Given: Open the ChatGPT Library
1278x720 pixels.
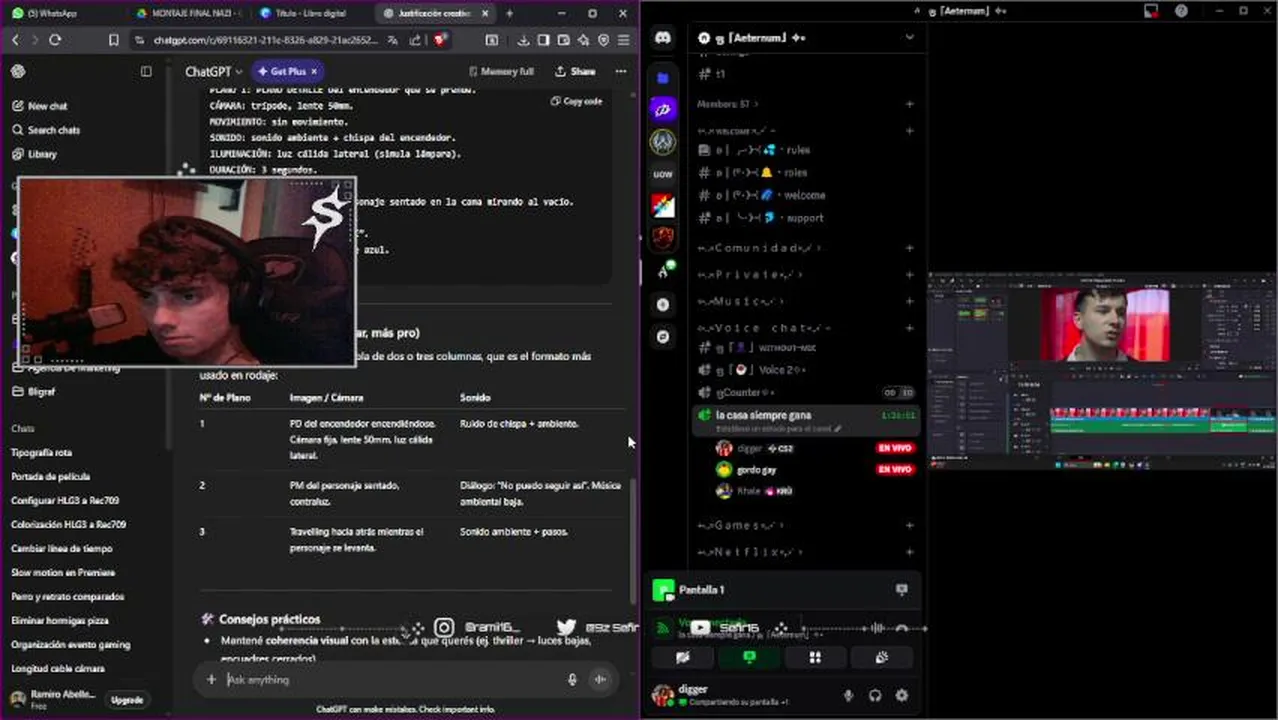Looking at the screenshot, I should point(35,154).
